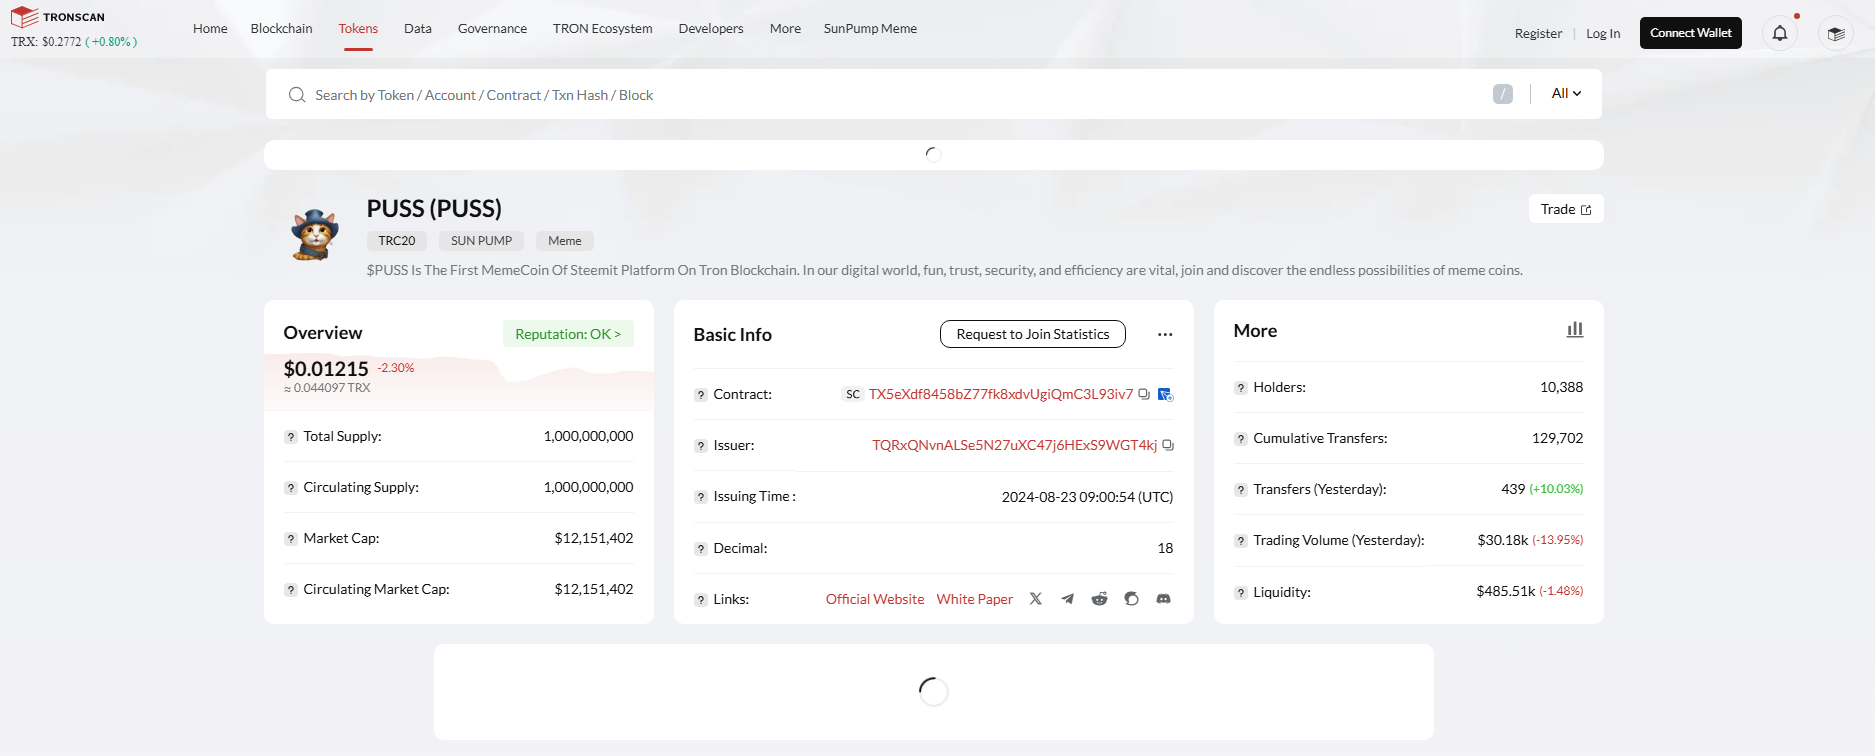Screen dimensions: 1875x756
Task: Go to the Home page
Action: [x=210, y=28]
